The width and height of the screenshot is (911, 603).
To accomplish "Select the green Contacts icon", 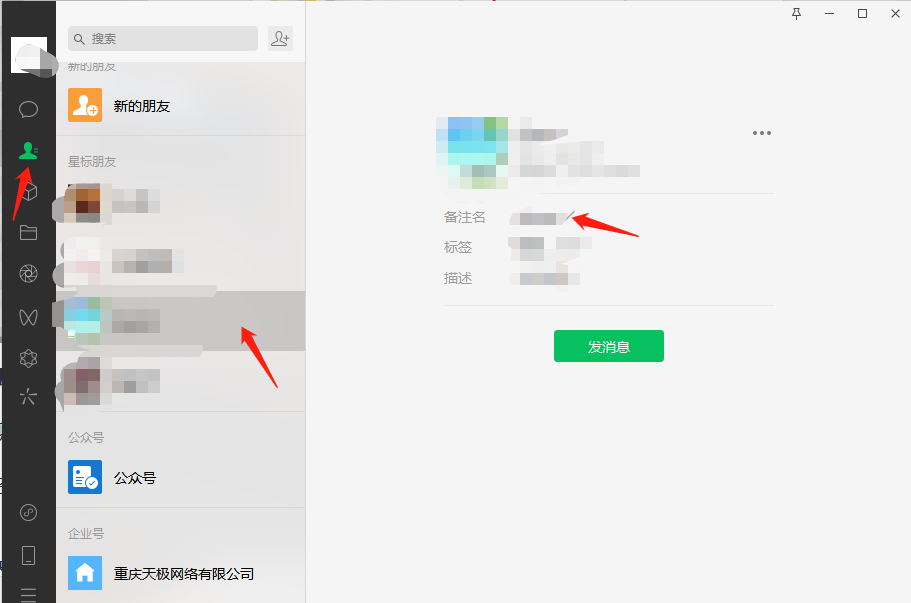I will [x=28, y=150].
